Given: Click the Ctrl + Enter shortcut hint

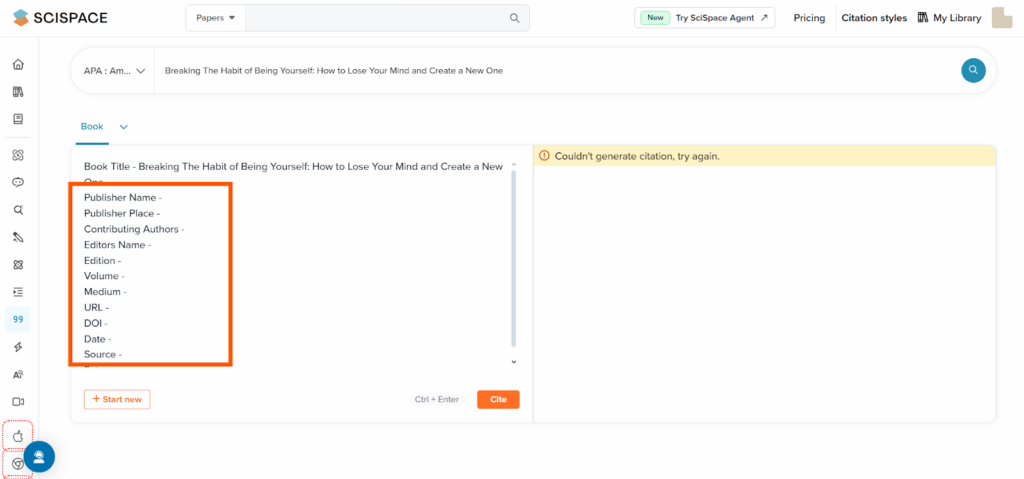Looking at the screenshot, I should [437, 399].
